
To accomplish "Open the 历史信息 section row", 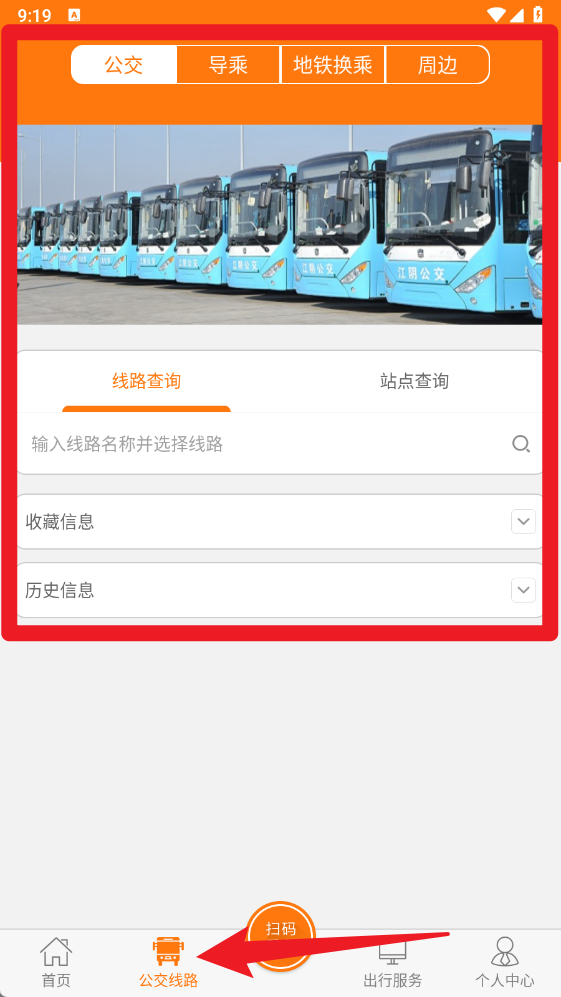I will 280,590.
